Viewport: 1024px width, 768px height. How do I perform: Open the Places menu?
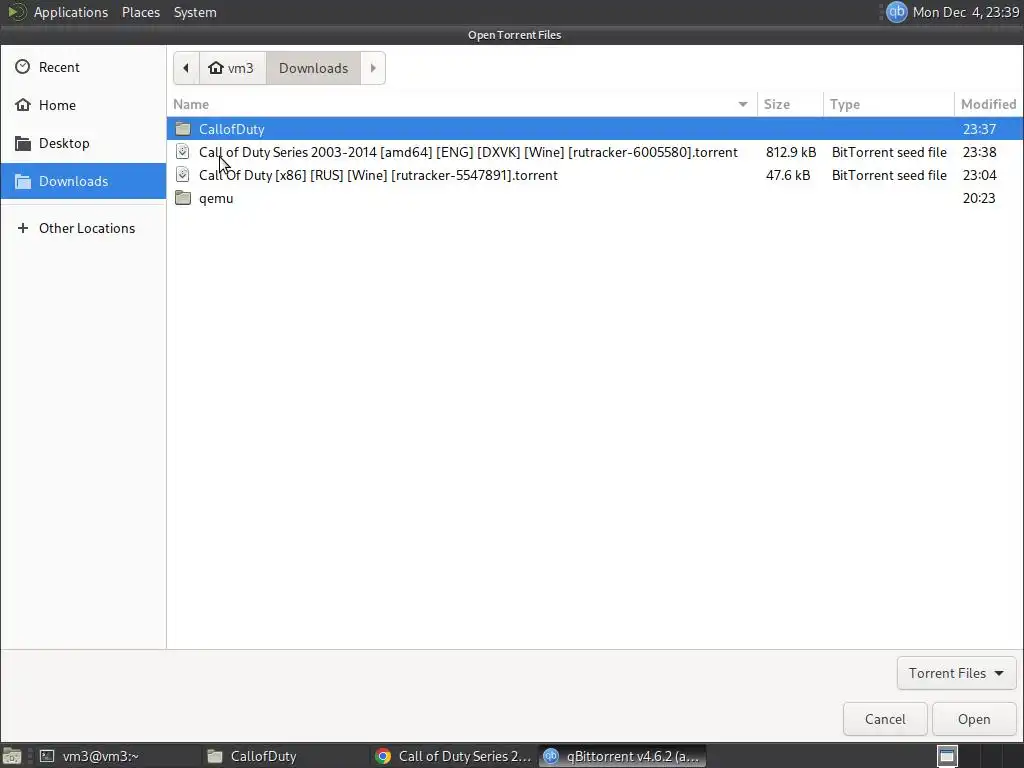coord(141,12)
